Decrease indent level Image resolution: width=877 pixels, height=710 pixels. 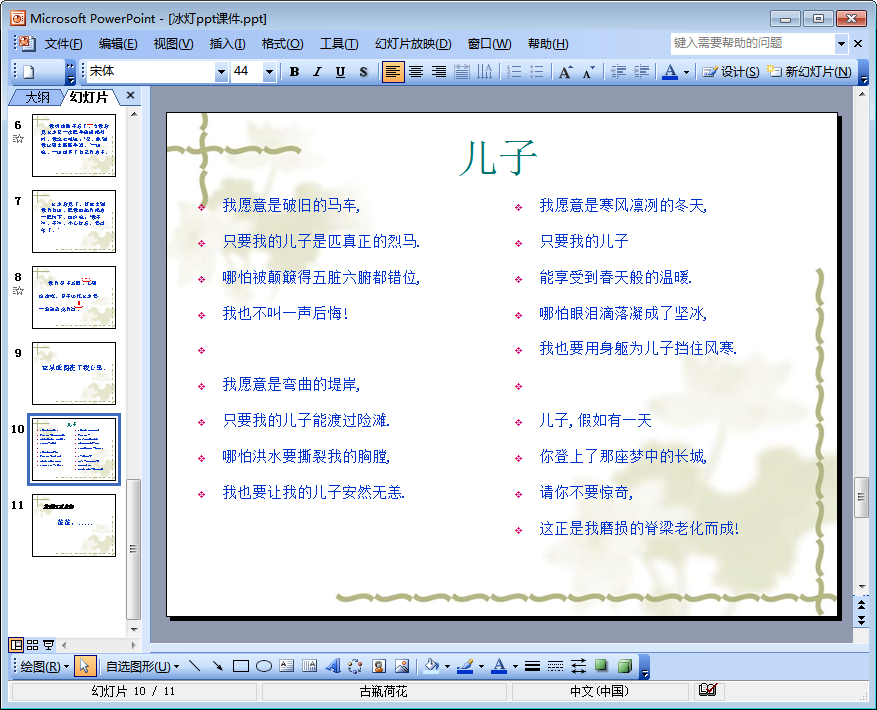click(x=618, y=72)
